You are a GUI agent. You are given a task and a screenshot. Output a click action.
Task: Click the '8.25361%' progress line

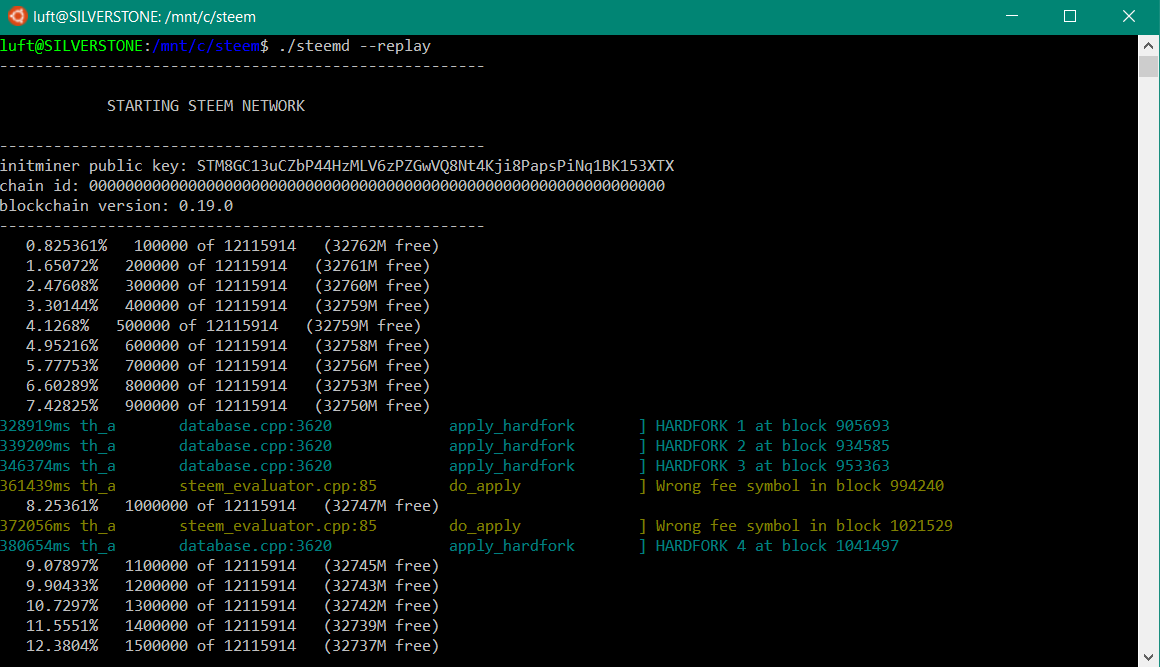click(x=232, y=506)
